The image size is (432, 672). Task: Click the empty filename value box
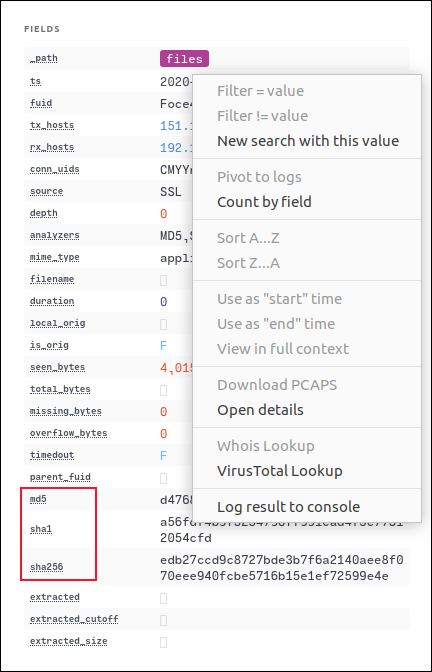[x=163, y=281]
